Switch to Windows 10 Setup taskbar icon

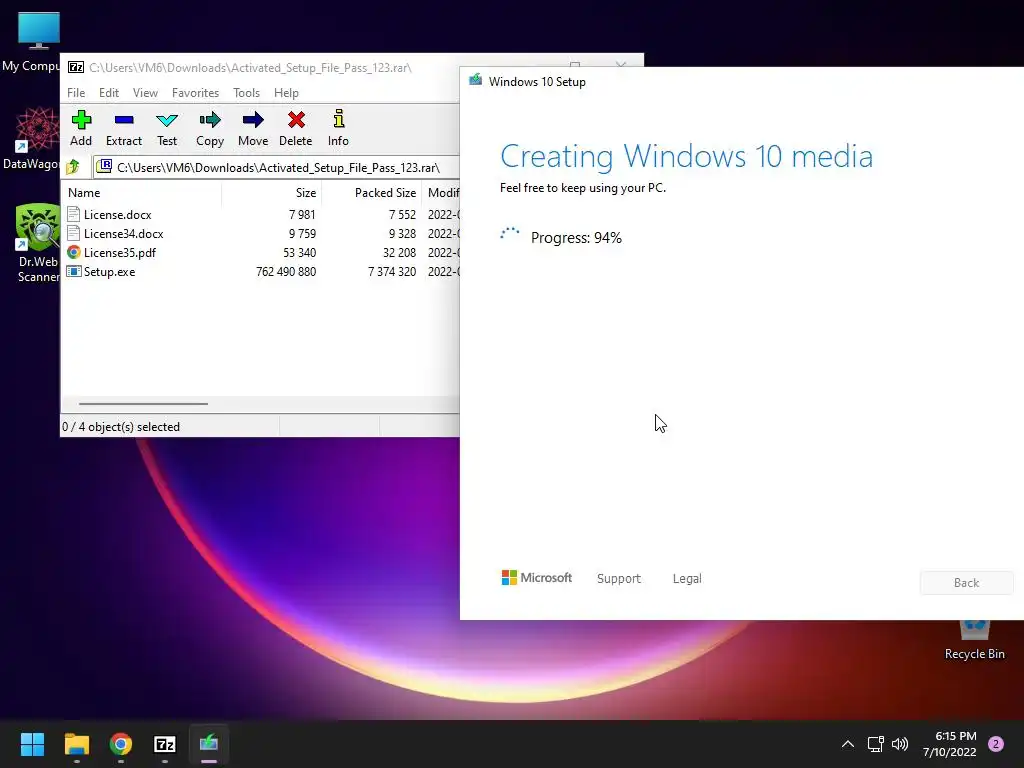pos(209,744)
